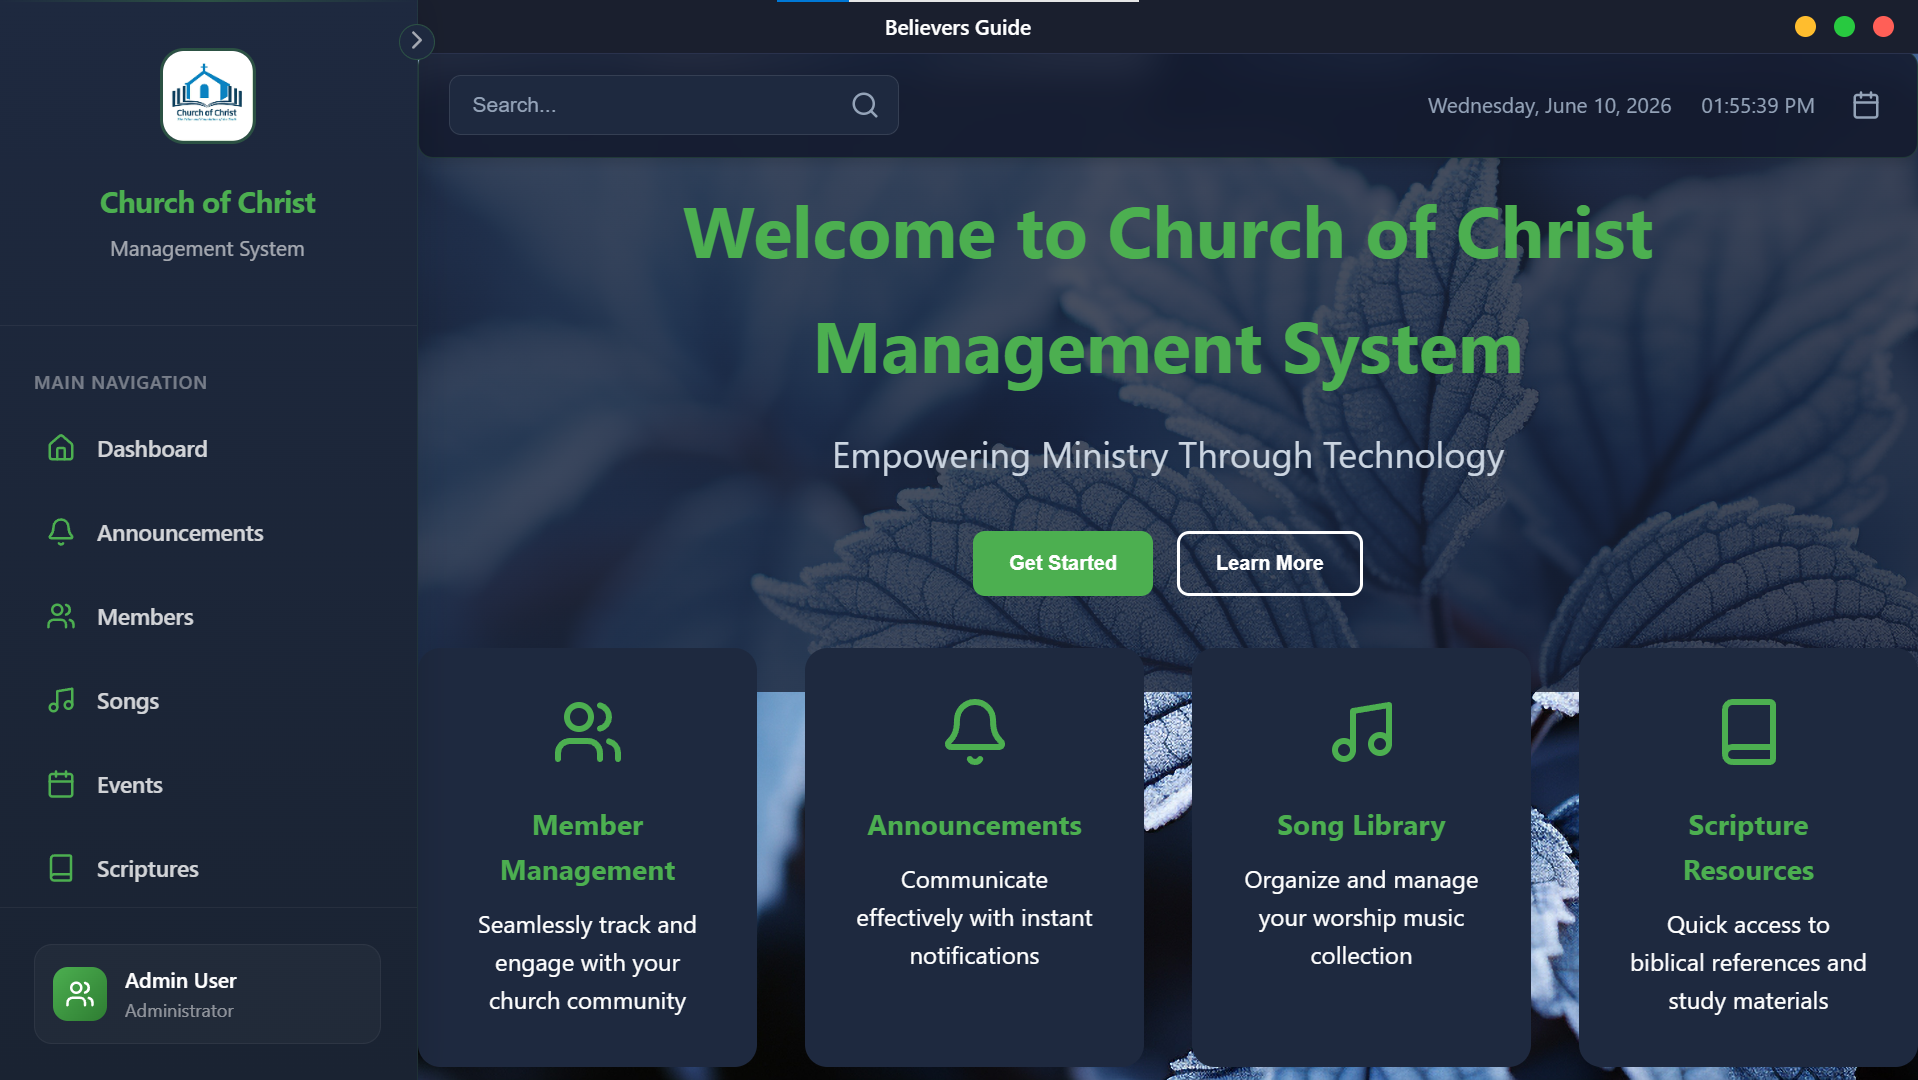
Task: Click the Get Started button
Action: point(1063,563)
